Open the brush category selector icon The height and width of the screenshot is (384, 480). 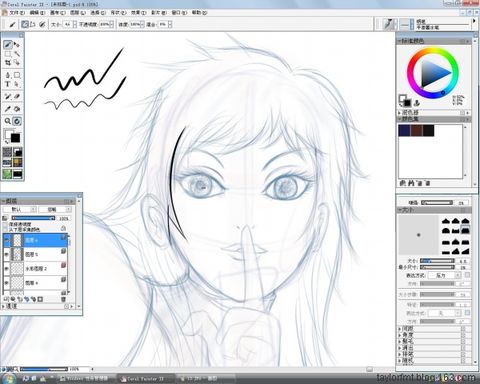pyautogui.click(x=388, y=24)
